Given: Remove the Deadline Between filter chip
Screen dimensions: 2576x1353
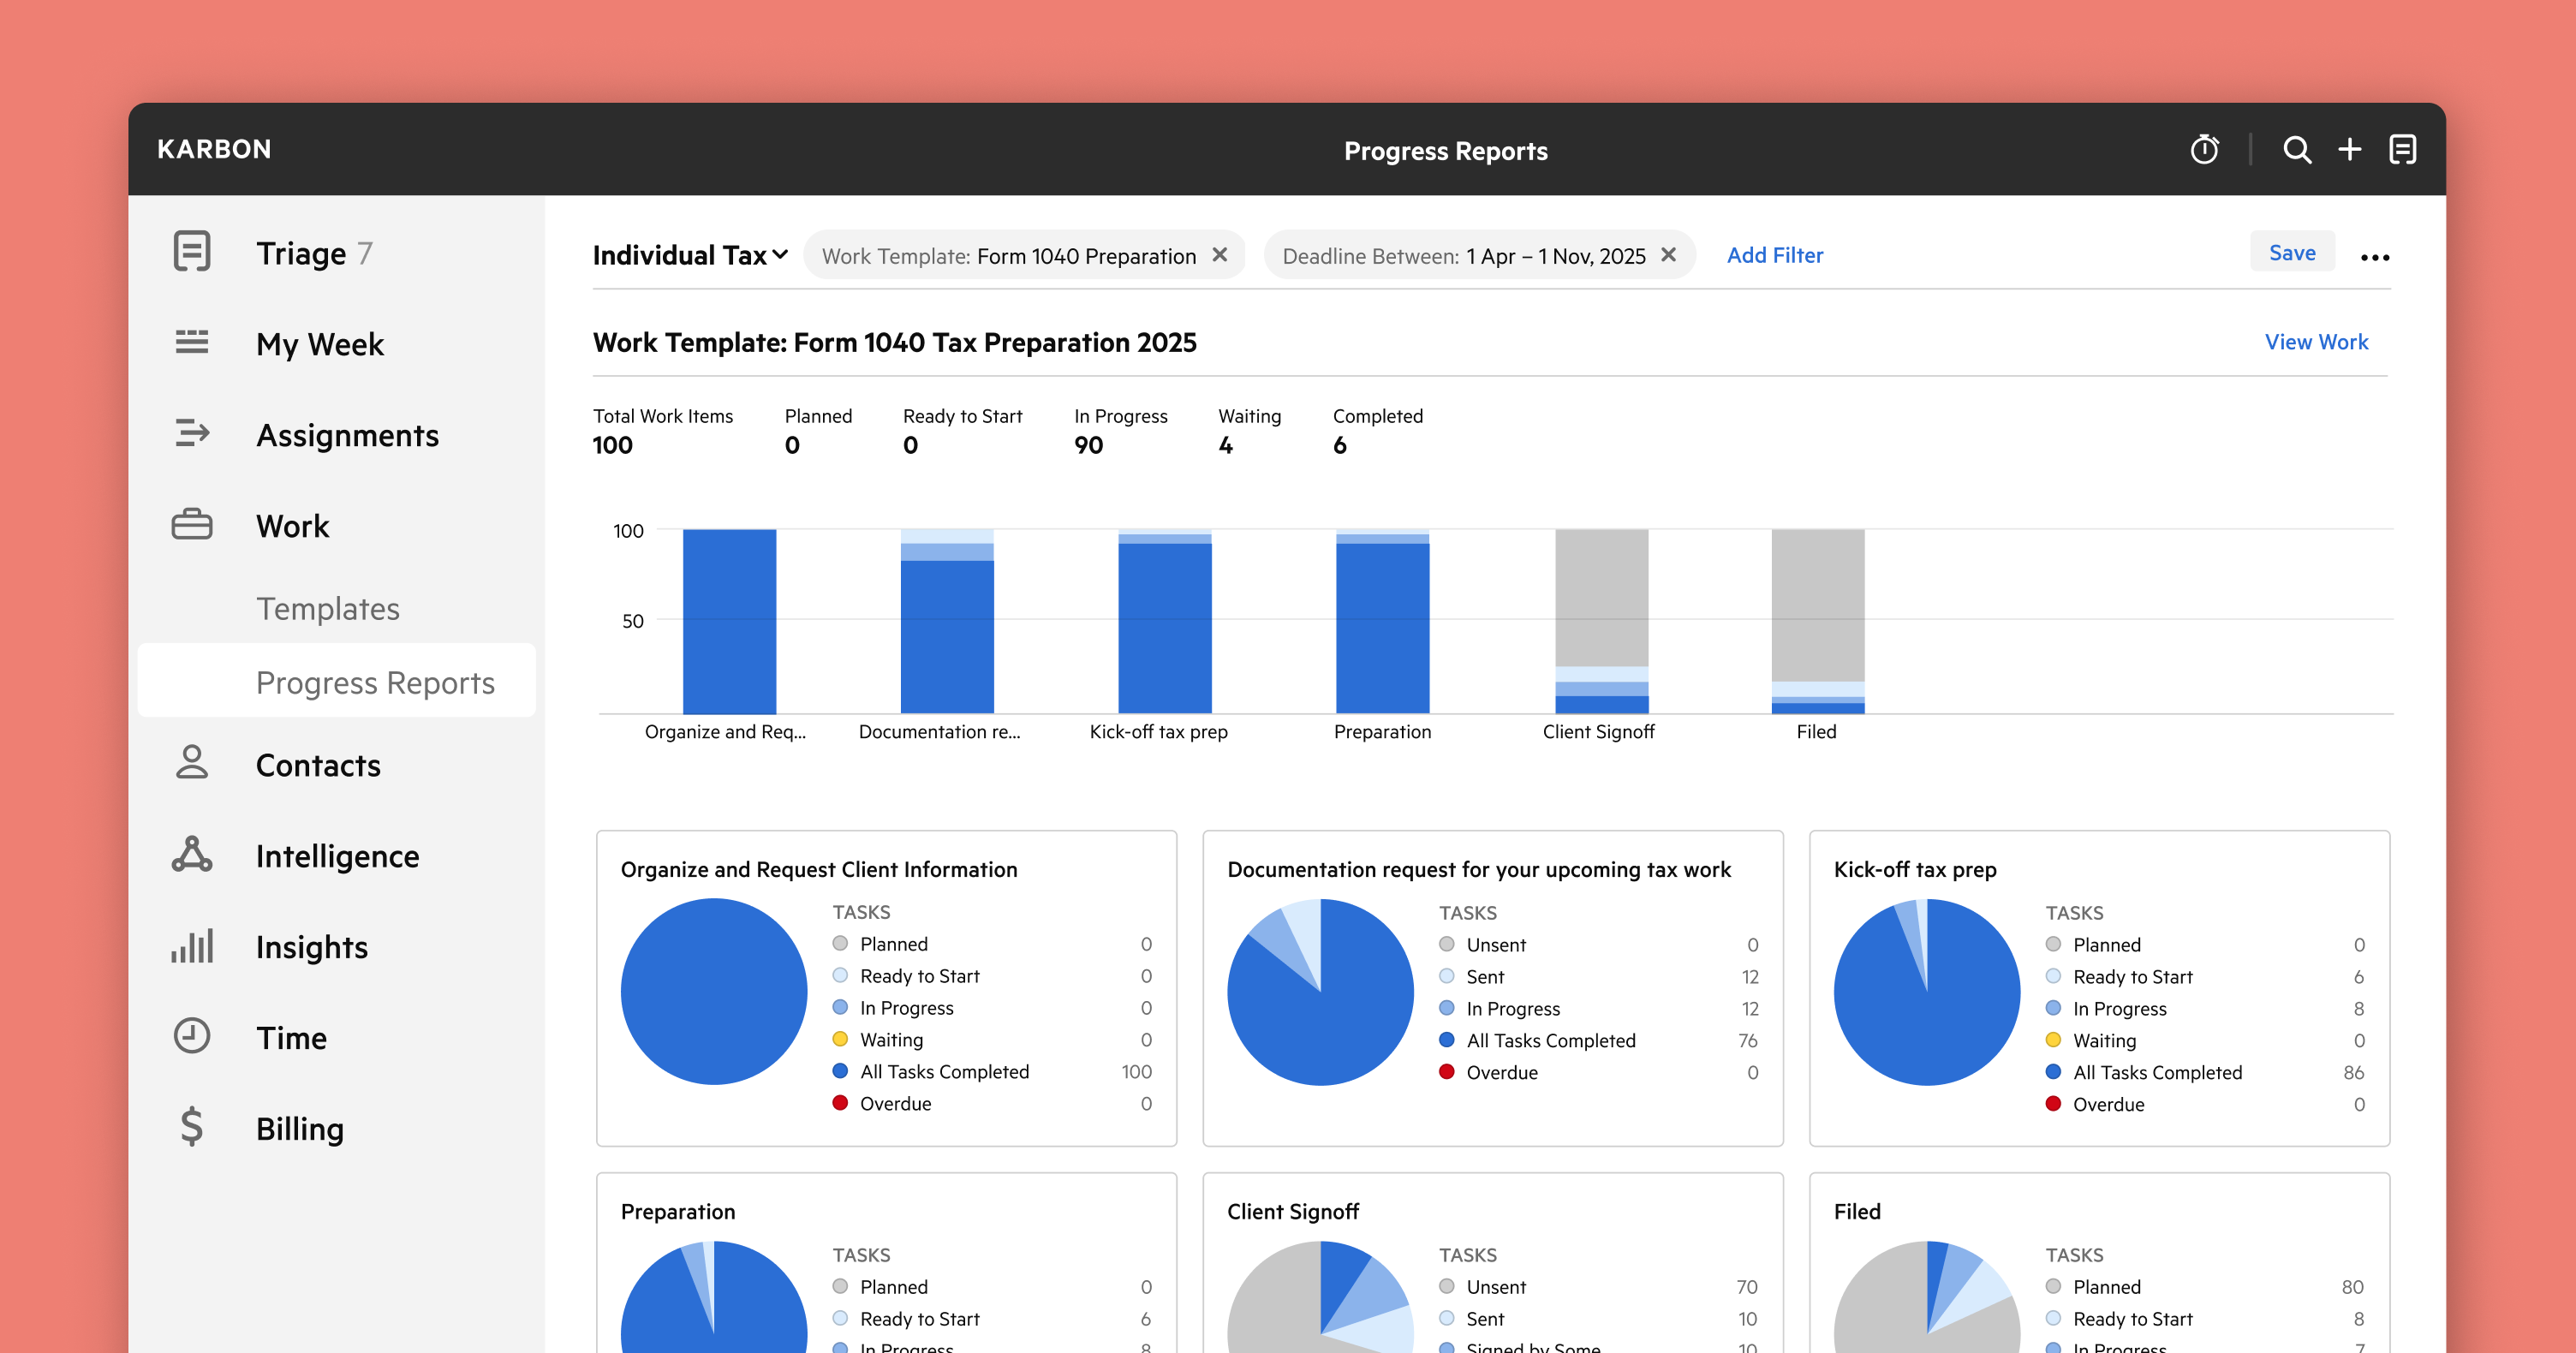Looking at the screenshot, I should click(1668, 255).
